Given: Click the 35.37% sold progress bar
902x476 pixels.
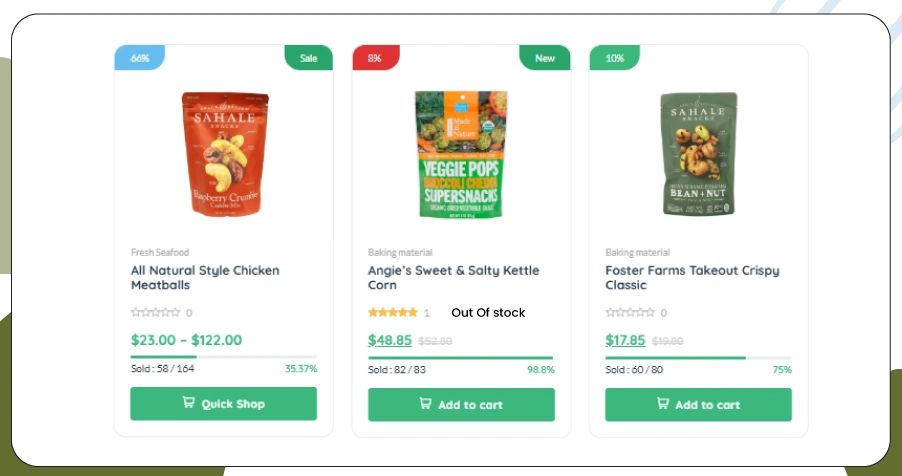Looking at the screenshot, I should [x=223, y=356].
